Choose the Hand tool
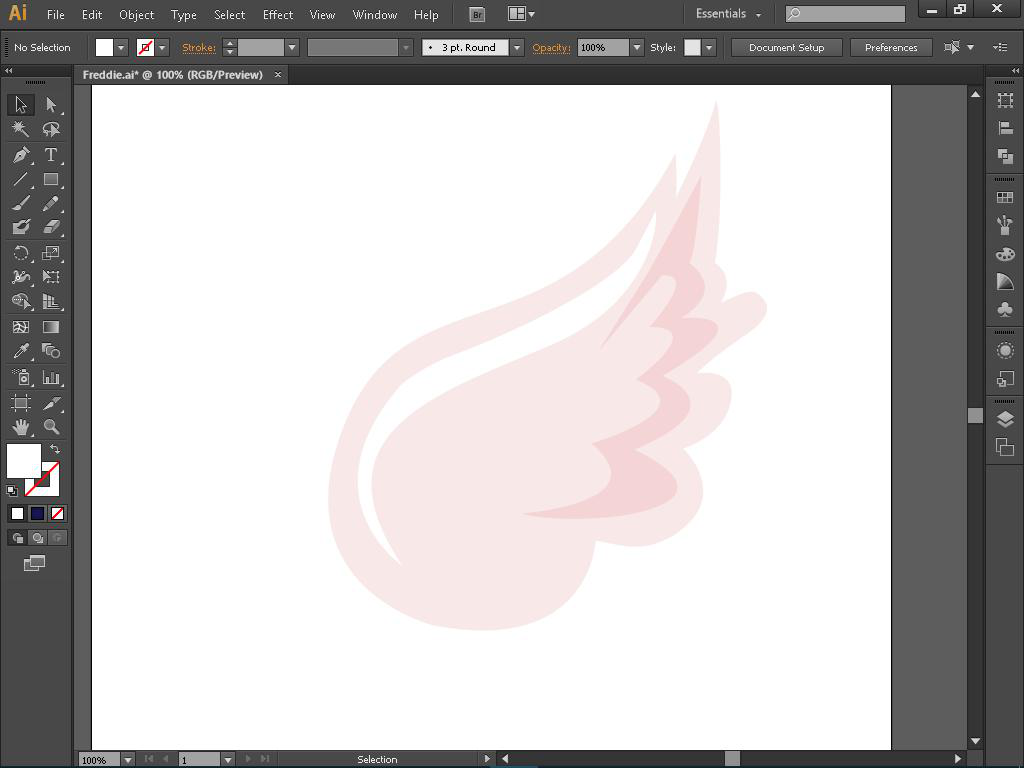The height and width of the screenshot is (768, 1024). point(21,427)
